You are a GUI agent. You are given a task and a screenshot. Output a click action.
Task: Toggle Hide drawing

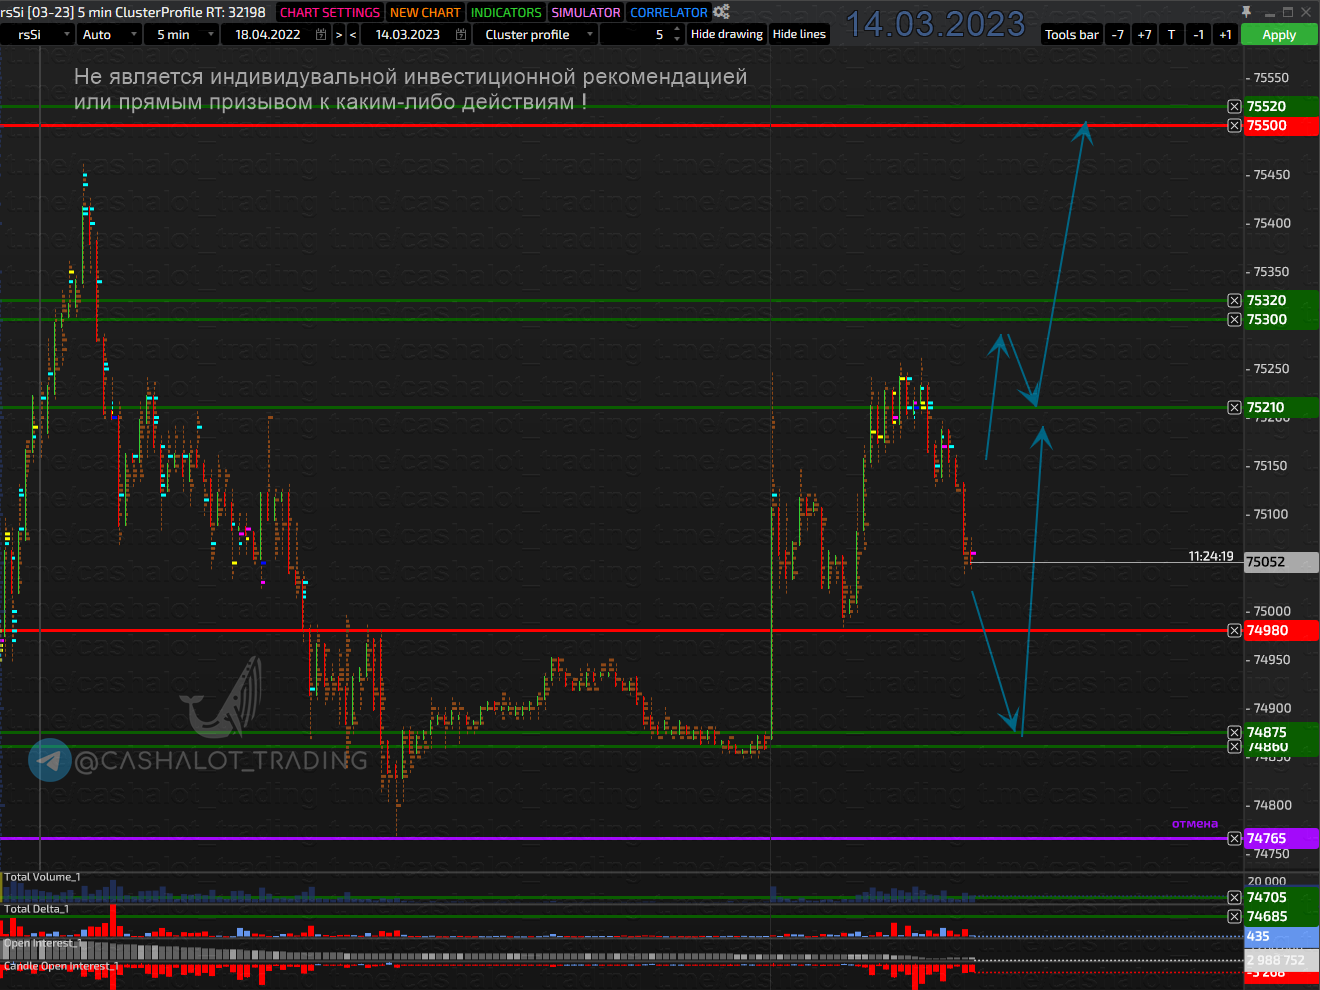click(x=726, y=34)
